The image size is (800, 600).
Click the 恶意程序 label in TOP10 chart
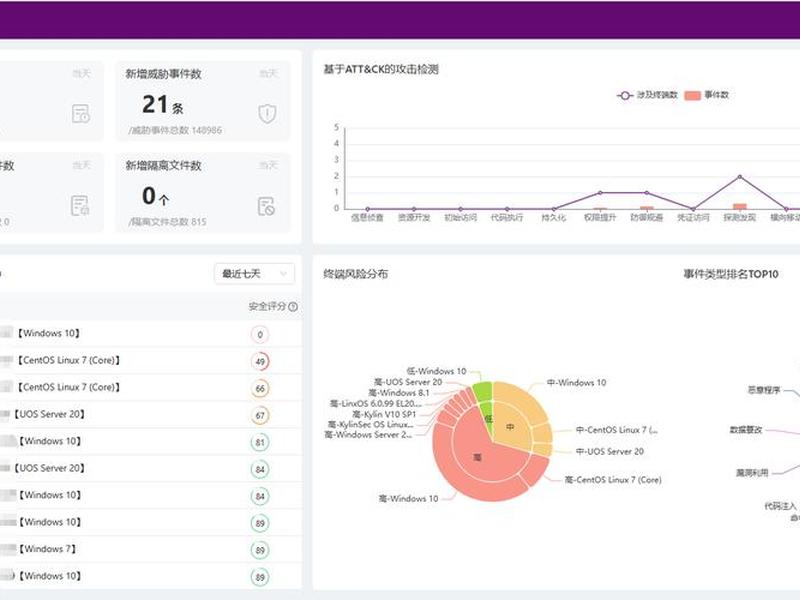click(764, 390)
